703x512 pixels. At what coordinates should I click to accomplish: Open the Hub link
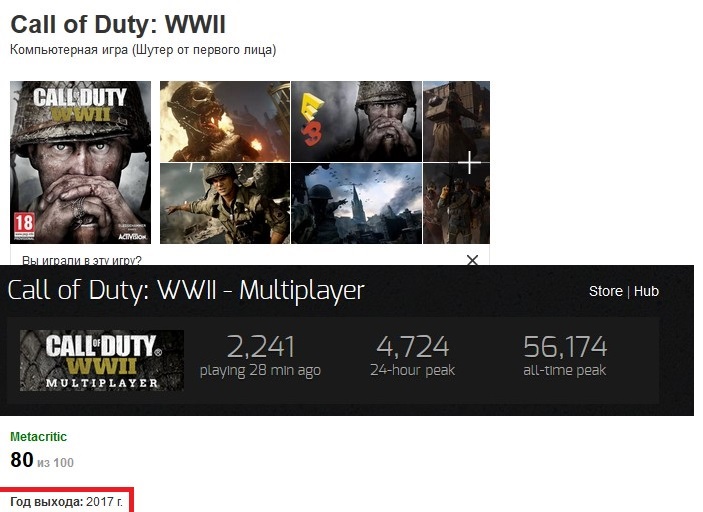(x=646, y=291)
